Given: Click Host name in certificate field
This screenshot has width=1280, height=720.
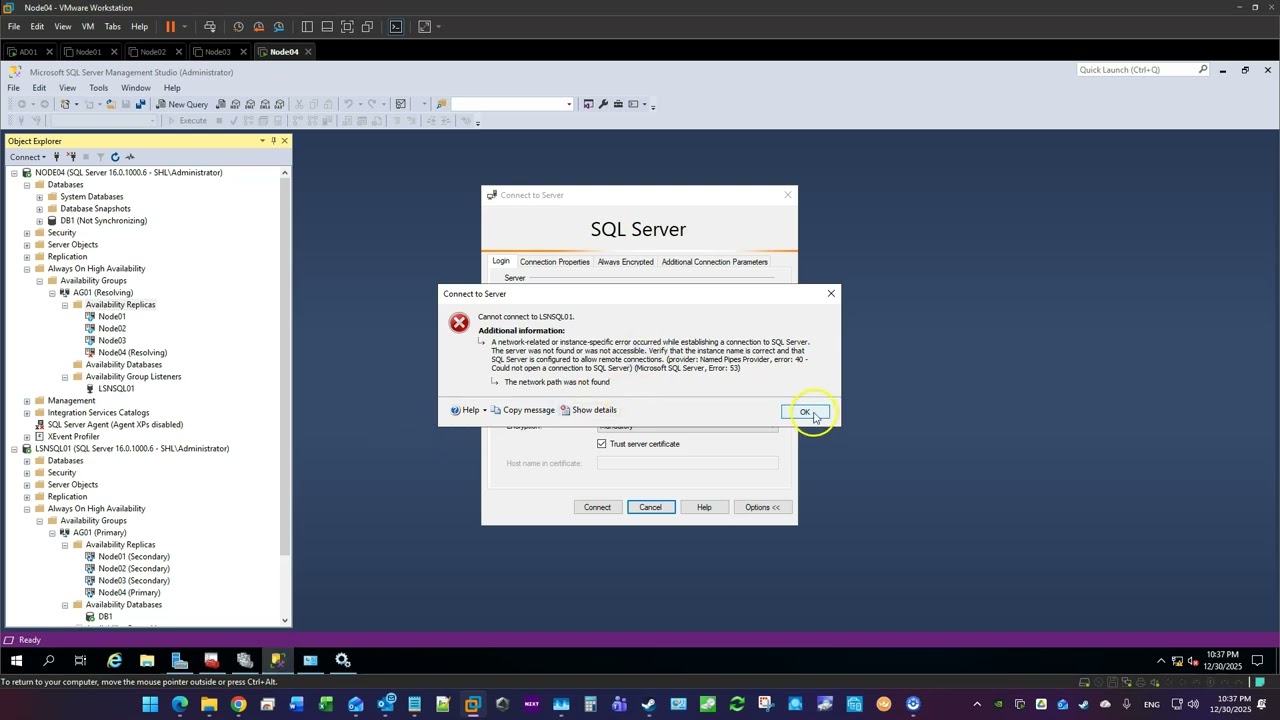Looking at the screenshot, I should tap(687, 463).
